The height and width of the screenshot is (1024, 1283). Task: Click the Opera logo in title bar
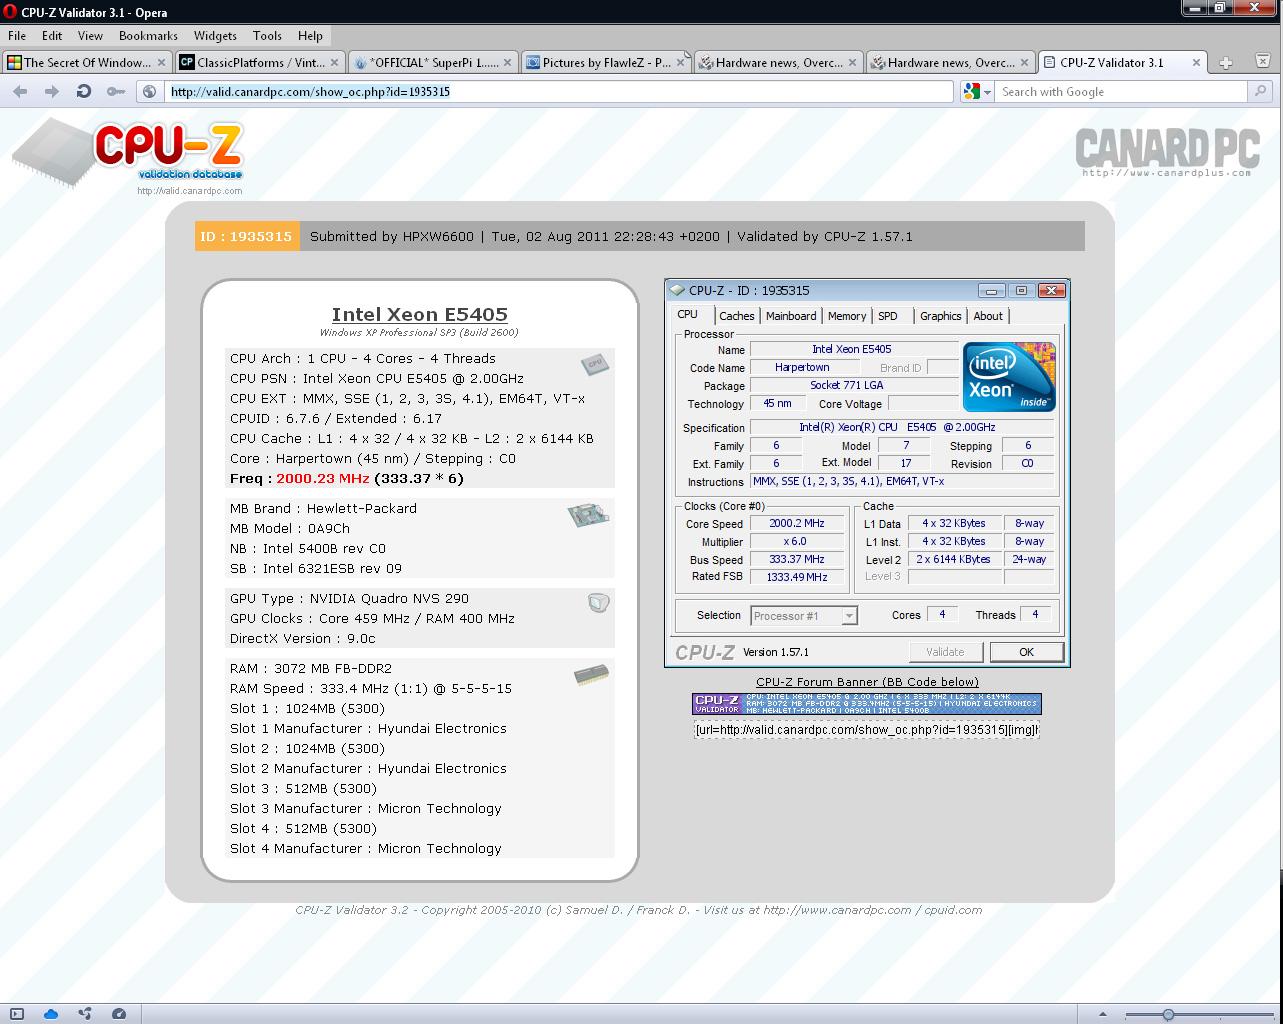point(10,12)
